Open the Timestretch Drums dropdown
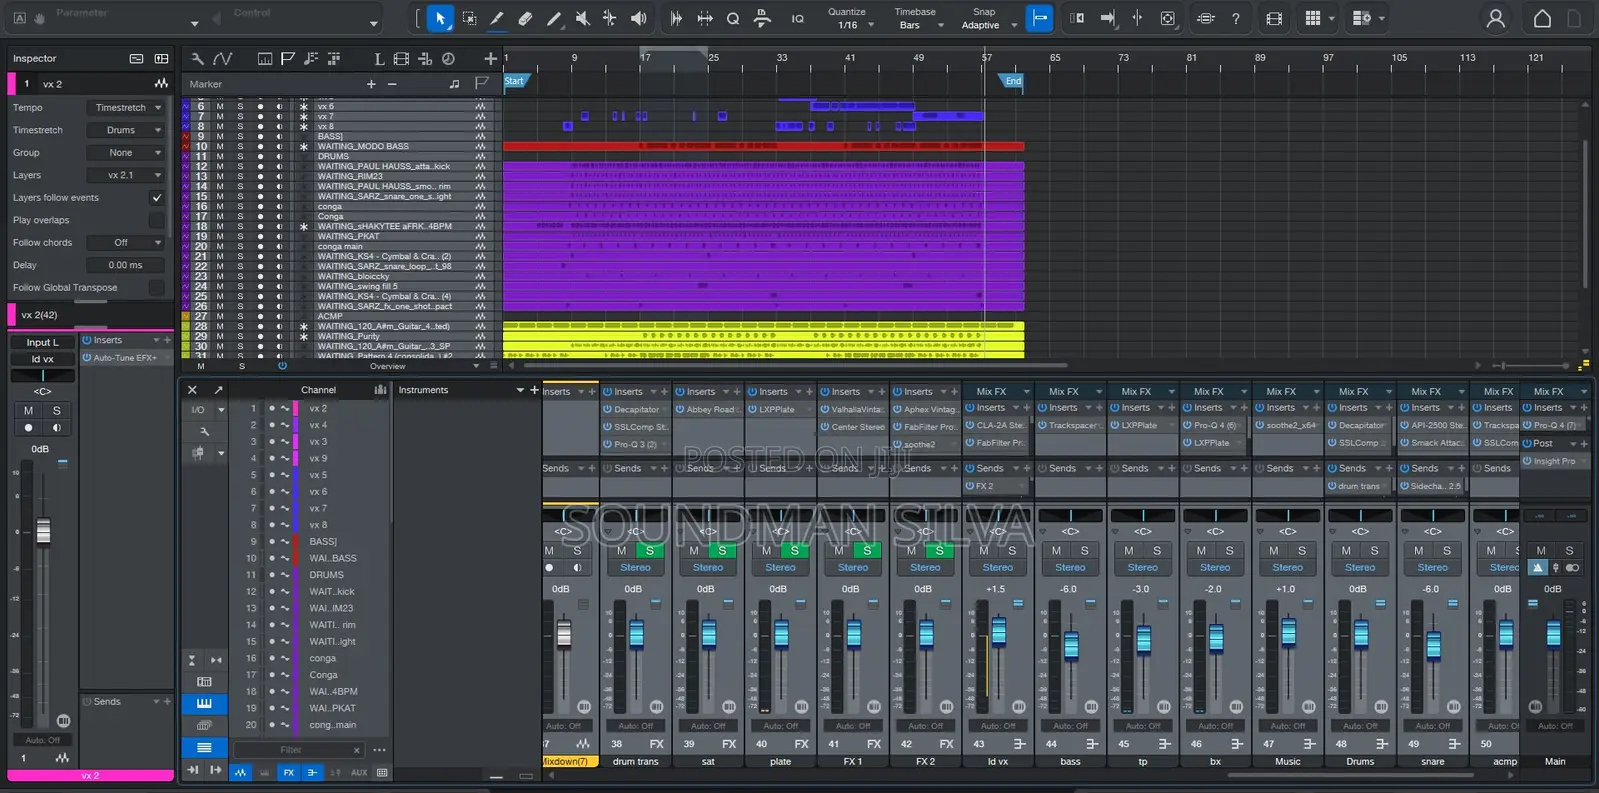This screenshot has height=793, width=1599. pyautogui.click(x=127, y=130)
